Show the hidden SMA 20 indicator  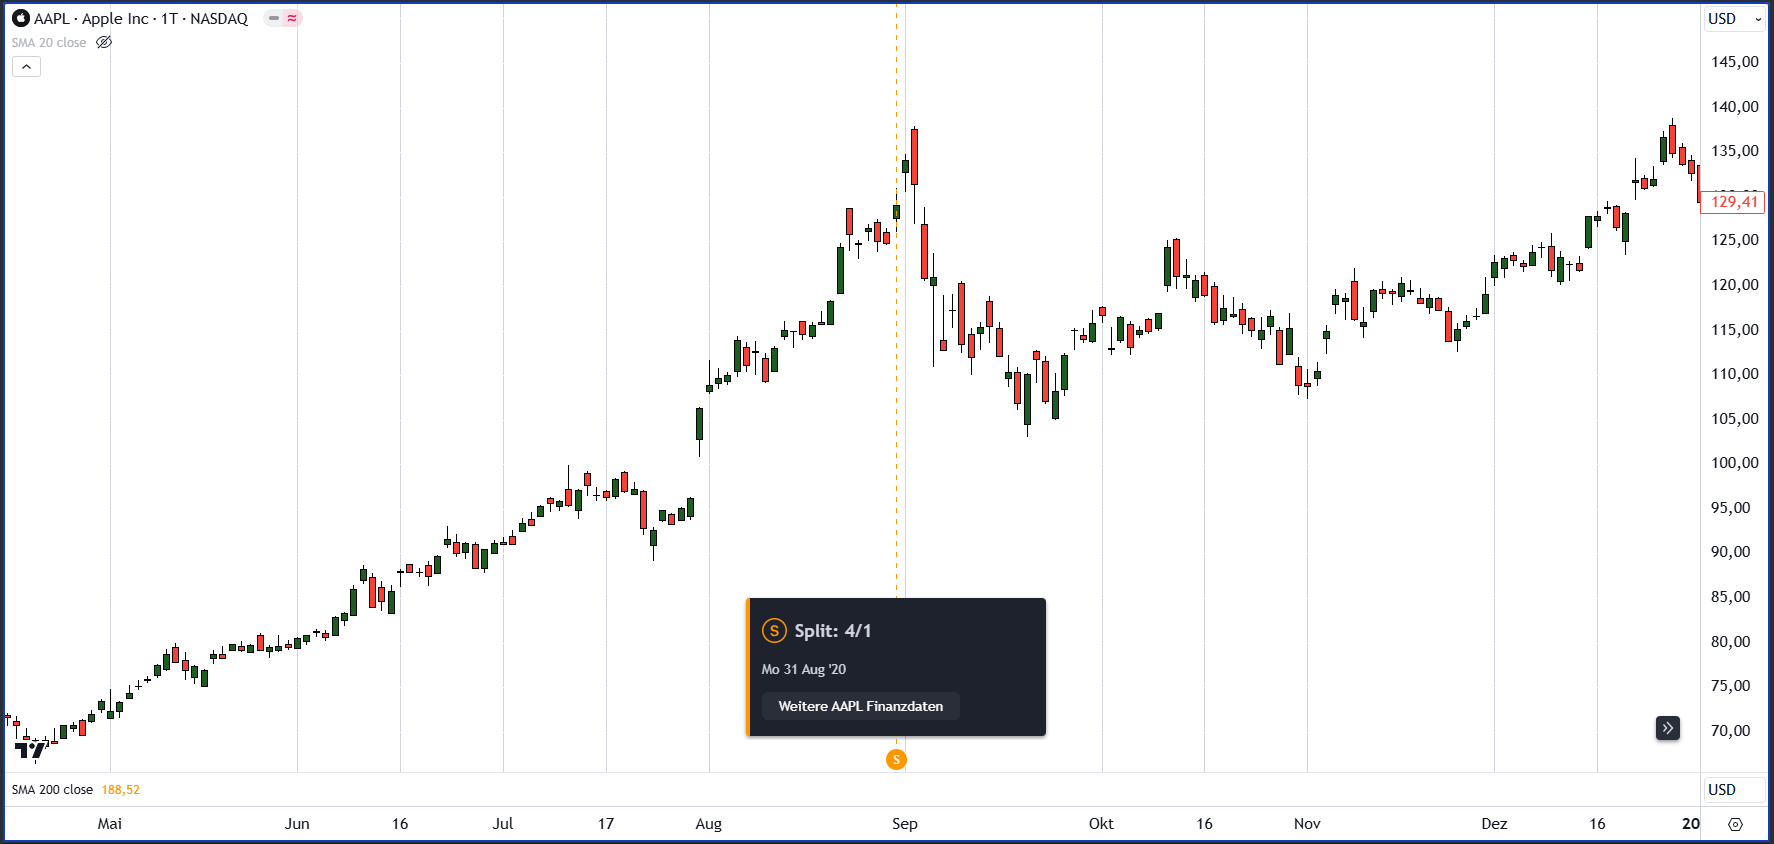(104, 43)
